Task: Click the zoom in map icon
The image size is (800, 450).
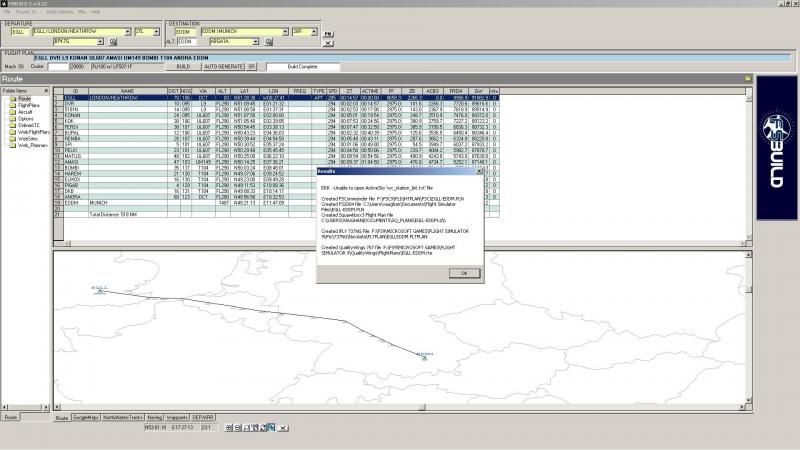Action: [x=229, y=428]
